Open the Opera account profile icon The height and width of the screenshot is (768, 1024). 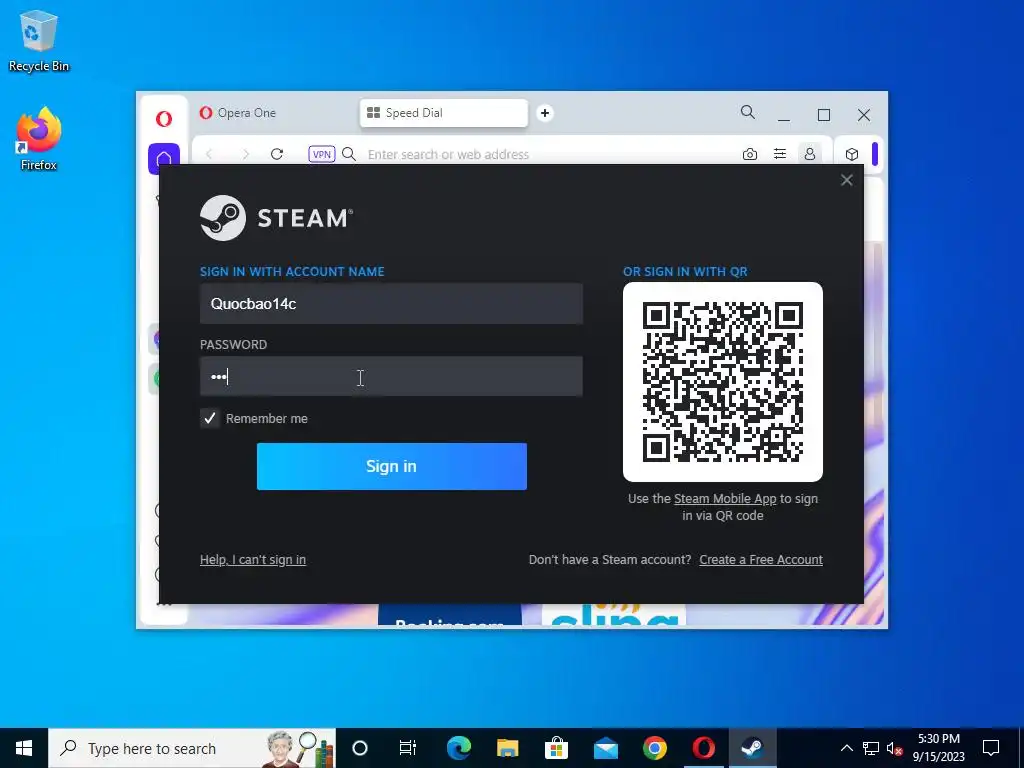coord(810,154)
